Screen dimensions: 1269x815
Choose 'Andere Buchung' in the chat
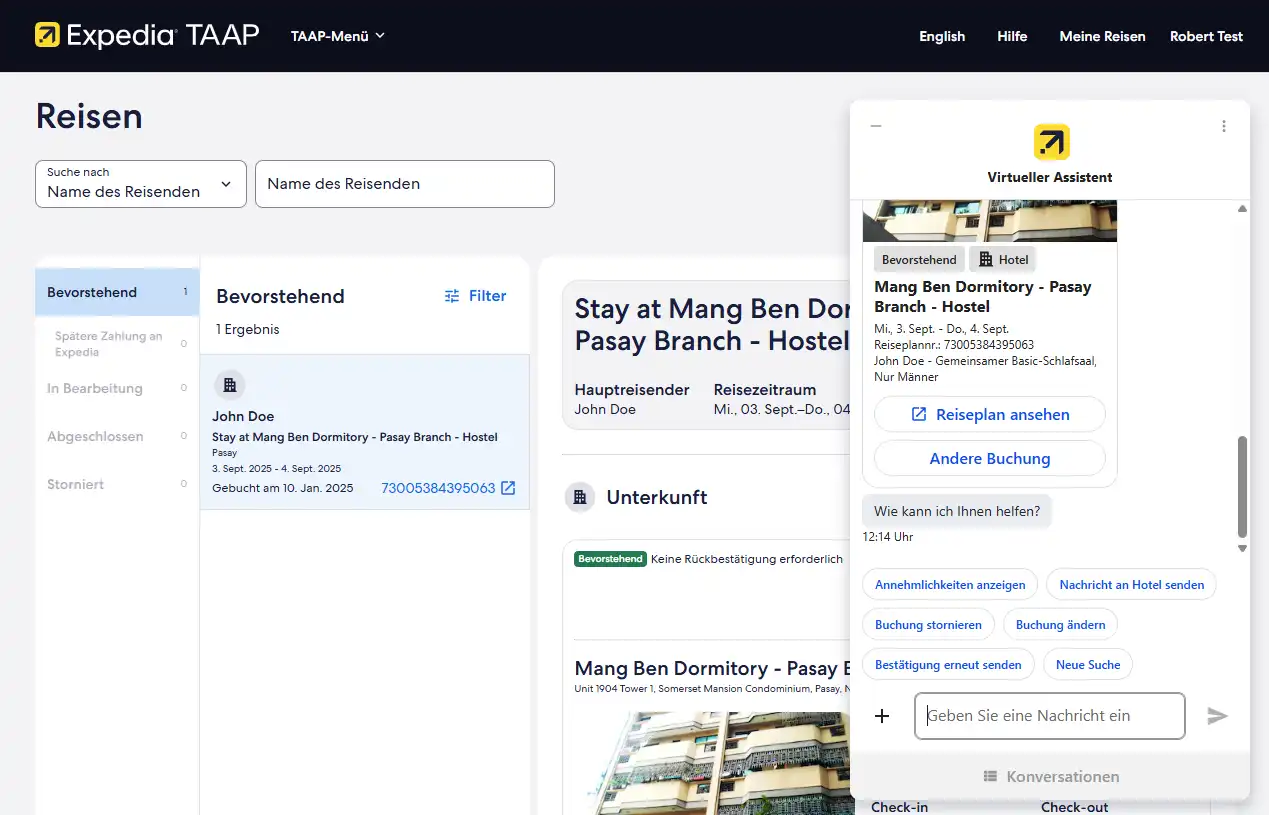990,459
